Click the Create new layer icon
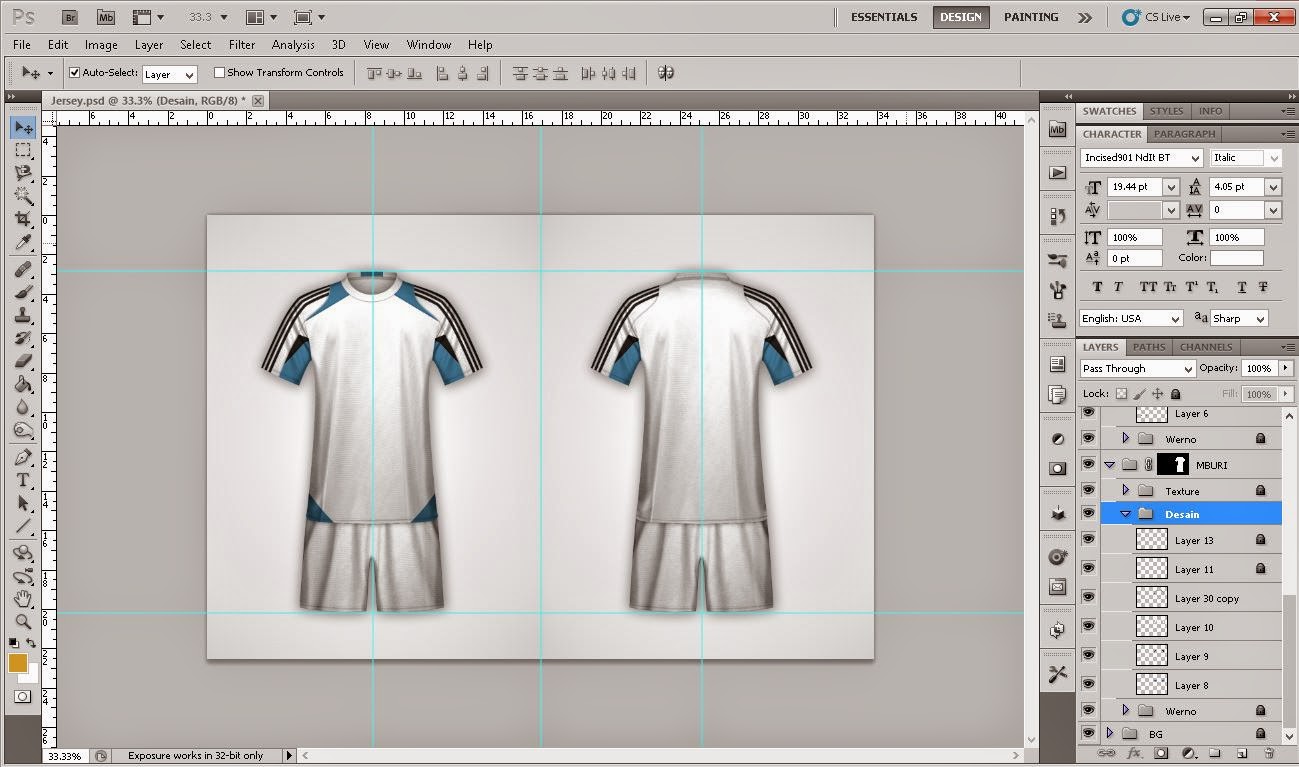 coord(1242,753)
